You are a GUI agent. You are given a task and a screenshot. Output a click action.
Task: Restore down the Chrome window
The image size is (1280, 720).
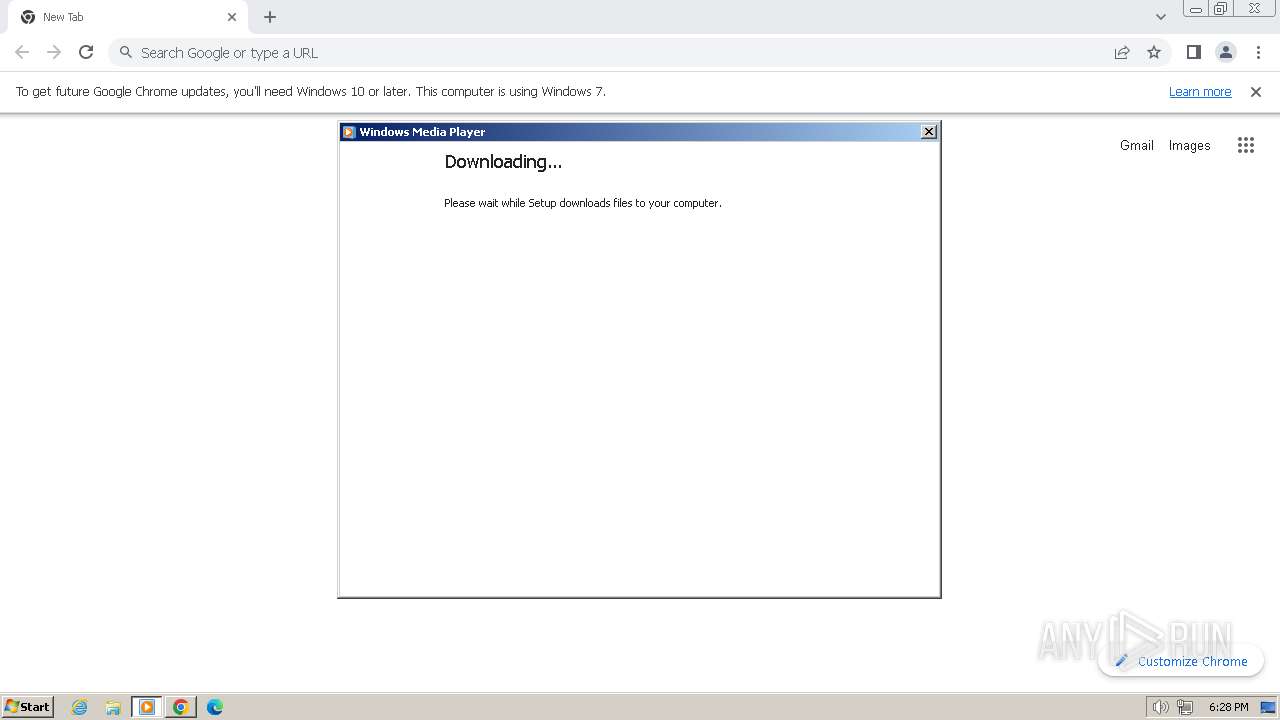1221,9
